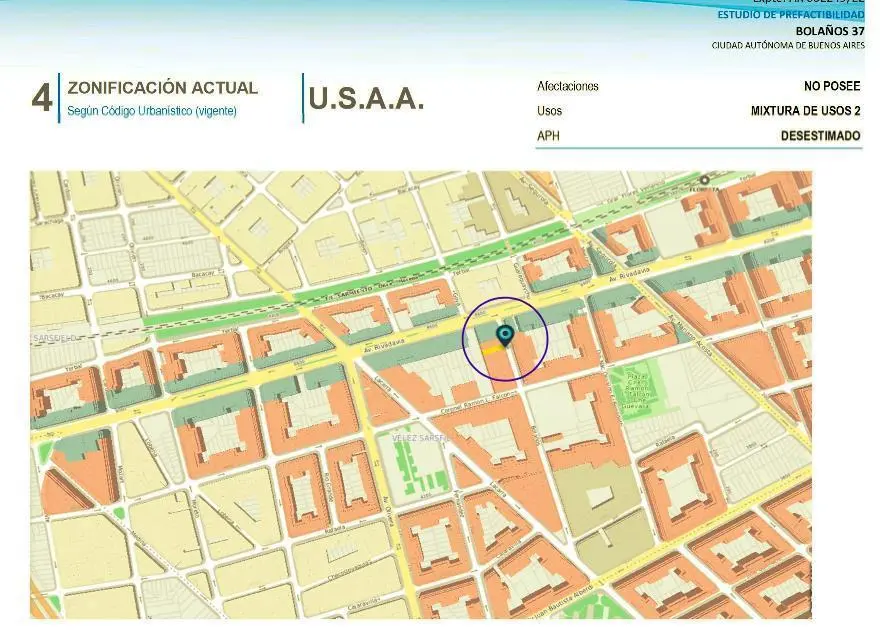This screenshot has width=880, height=640.
Task: Click the teal location pin marker
Action: pos(506,337)
